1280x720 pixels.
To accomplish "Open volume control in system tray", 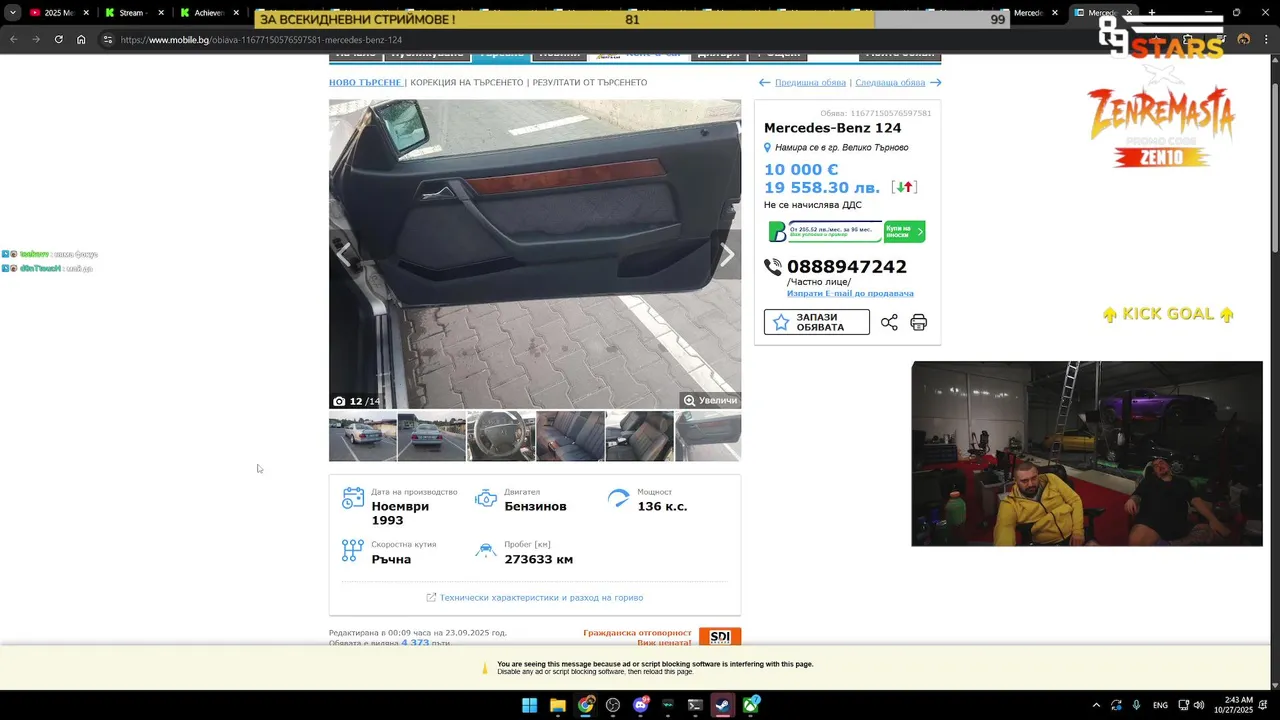I will coord(1198,705).
